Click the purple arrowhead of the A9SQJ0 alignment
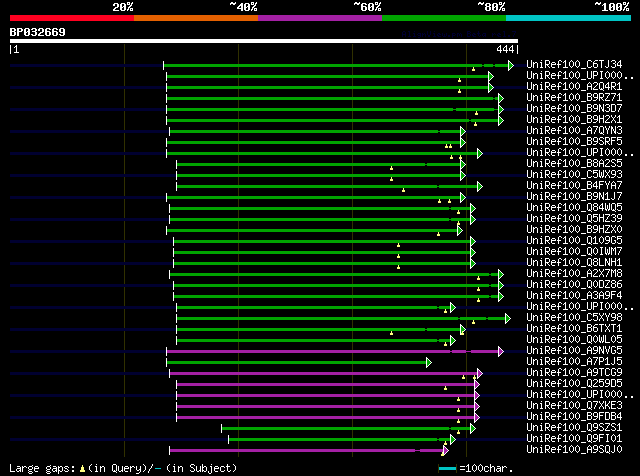640x476 pixels. pyautogui.click(x=445, y=450)
